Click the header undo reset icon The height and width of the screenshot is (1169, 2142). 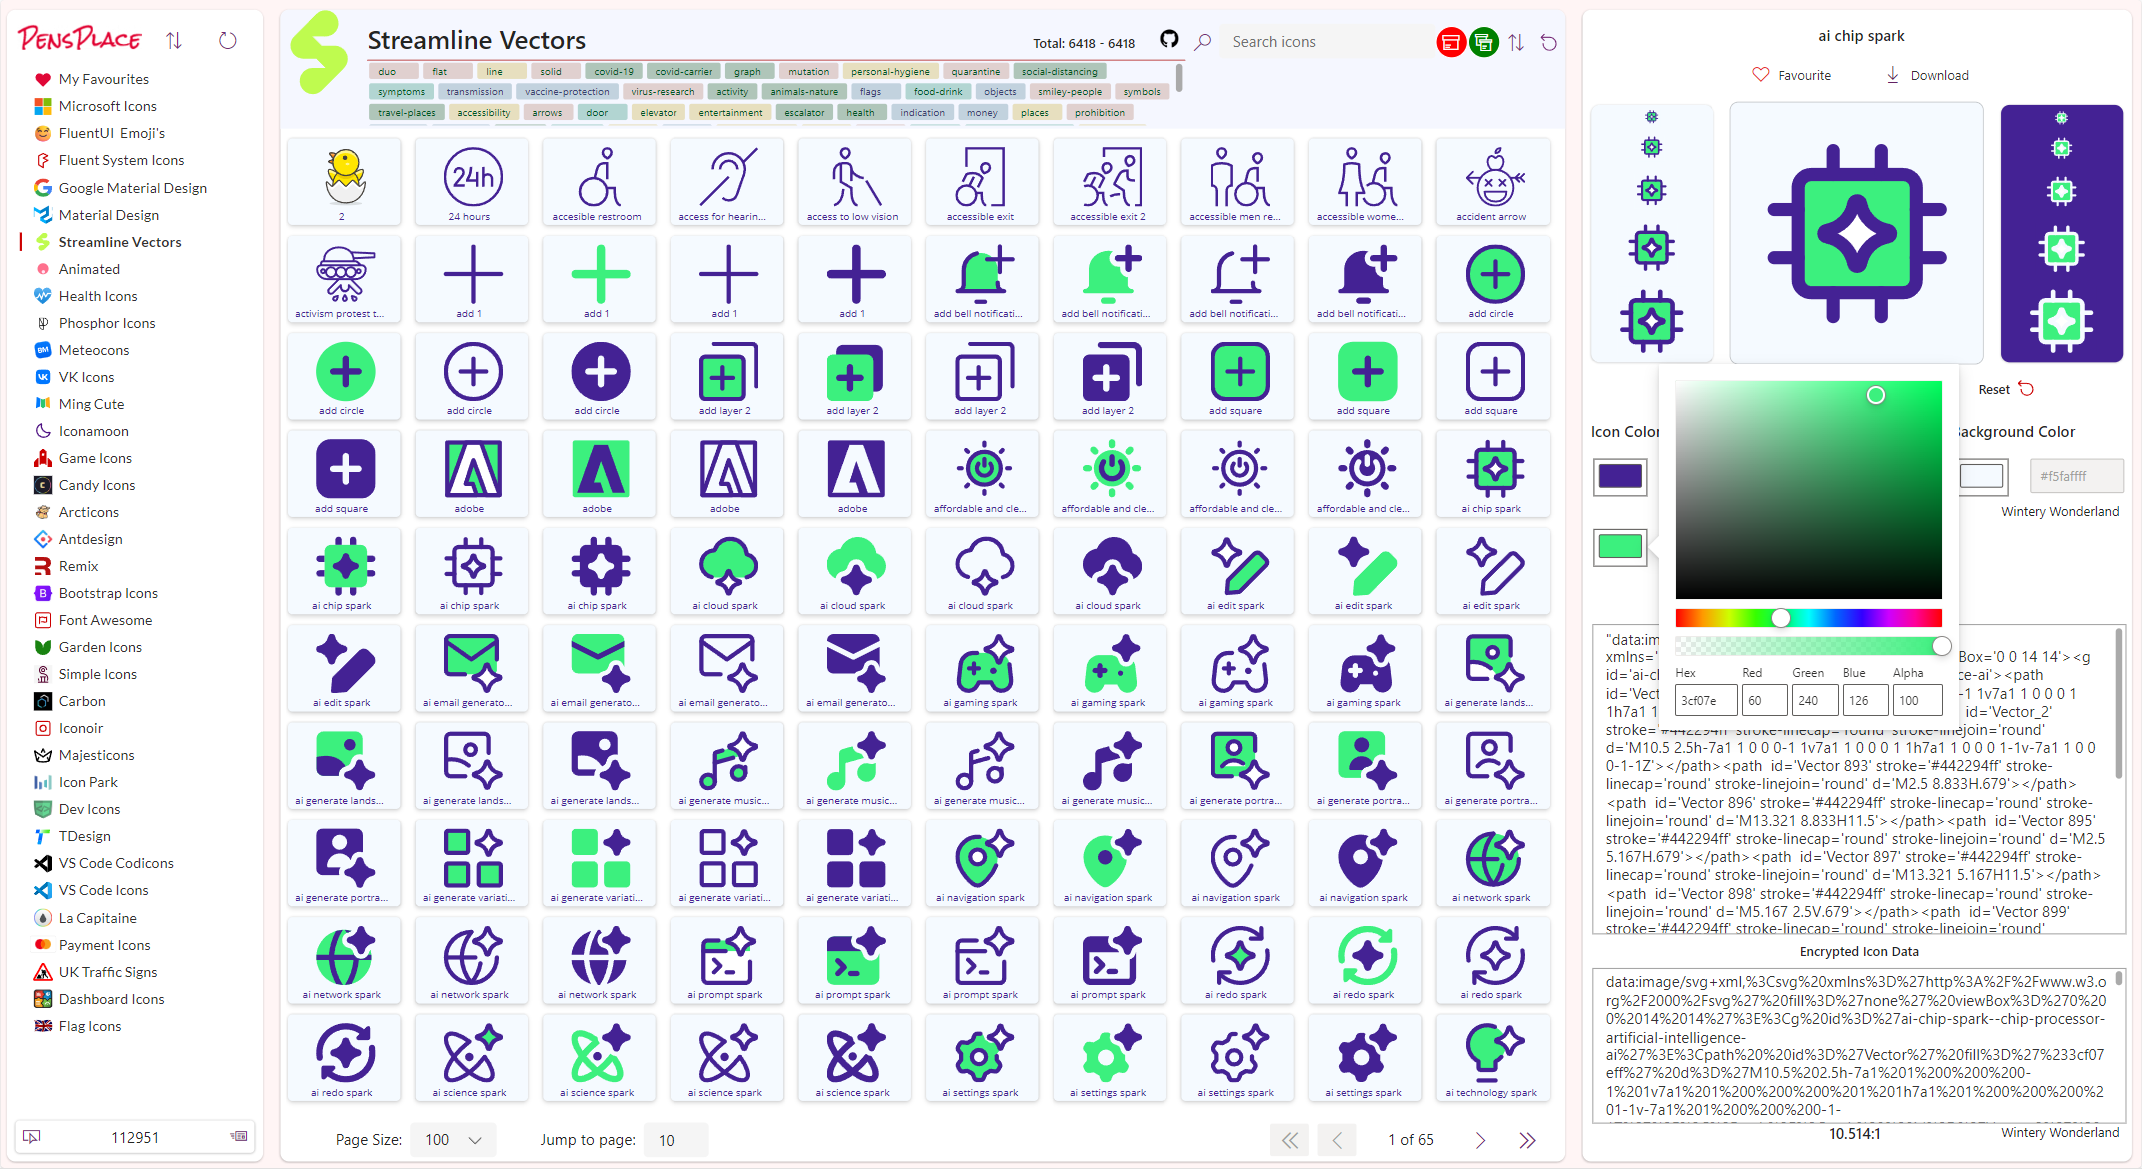[x=1549, y=42]
